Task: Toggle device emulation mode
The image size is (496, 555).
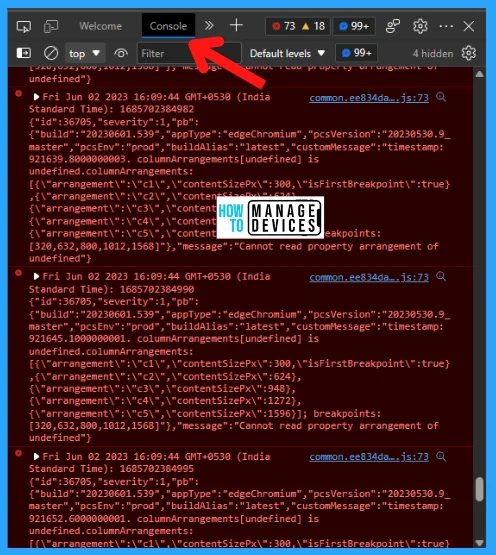Action: click(x=51, y=26)
